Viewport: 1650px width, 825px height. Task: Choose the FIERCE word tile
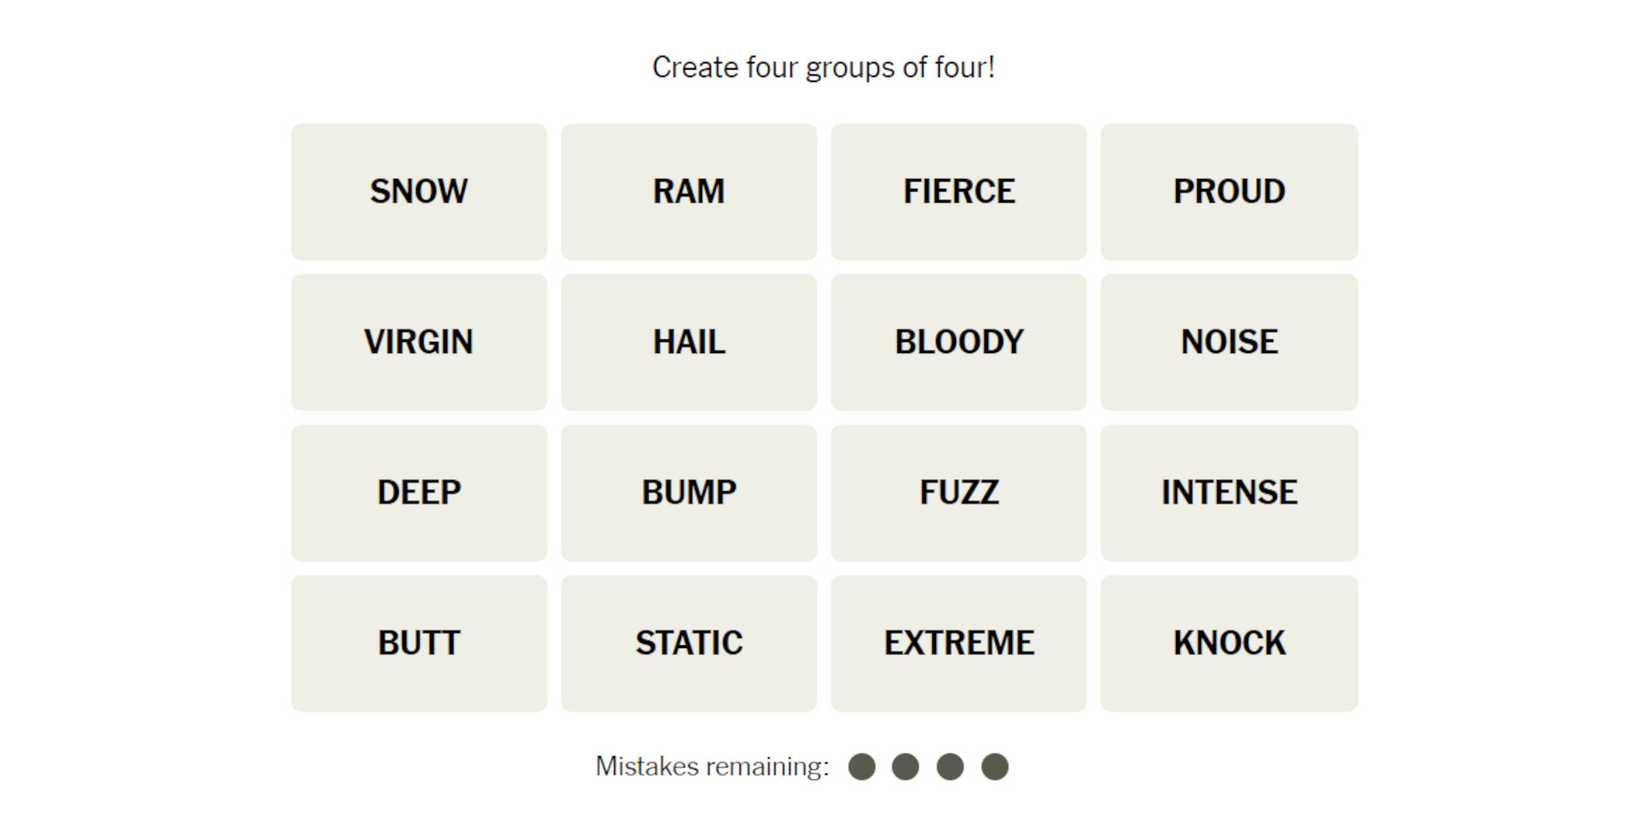[959, 192]
